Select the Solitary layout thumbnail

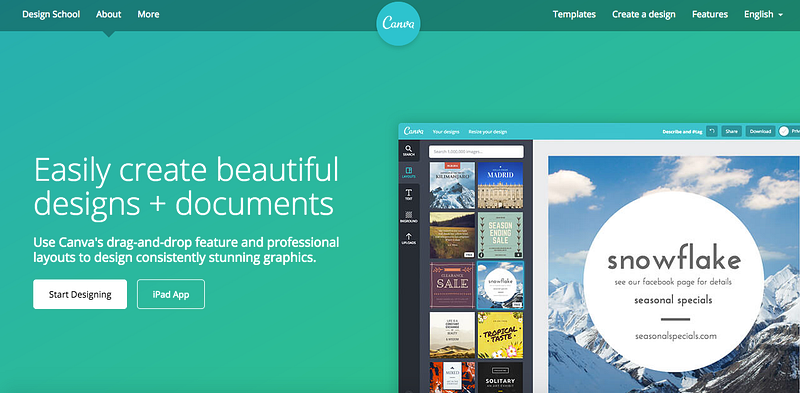pyautogui.click(x=500, y=377)
